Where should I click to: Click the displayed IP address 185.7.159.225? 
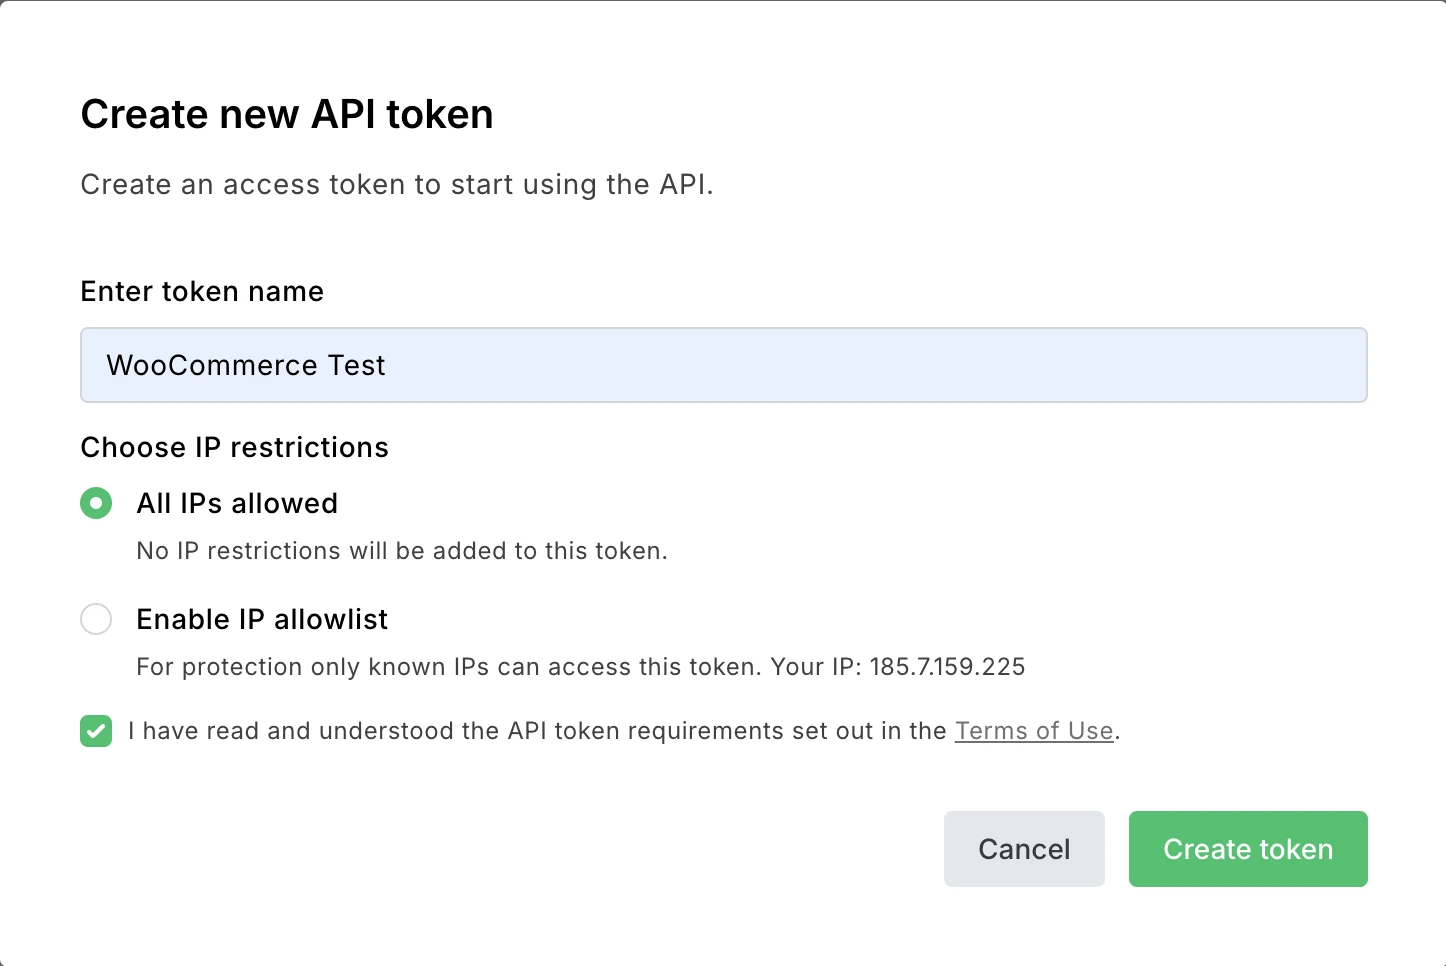point(947,667)
